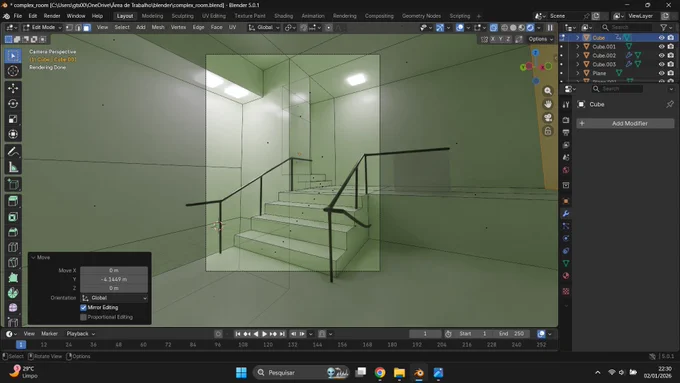This screenshot has height=383, width=680.
Task: Select the Bevel tool
Action: point(13,232)
